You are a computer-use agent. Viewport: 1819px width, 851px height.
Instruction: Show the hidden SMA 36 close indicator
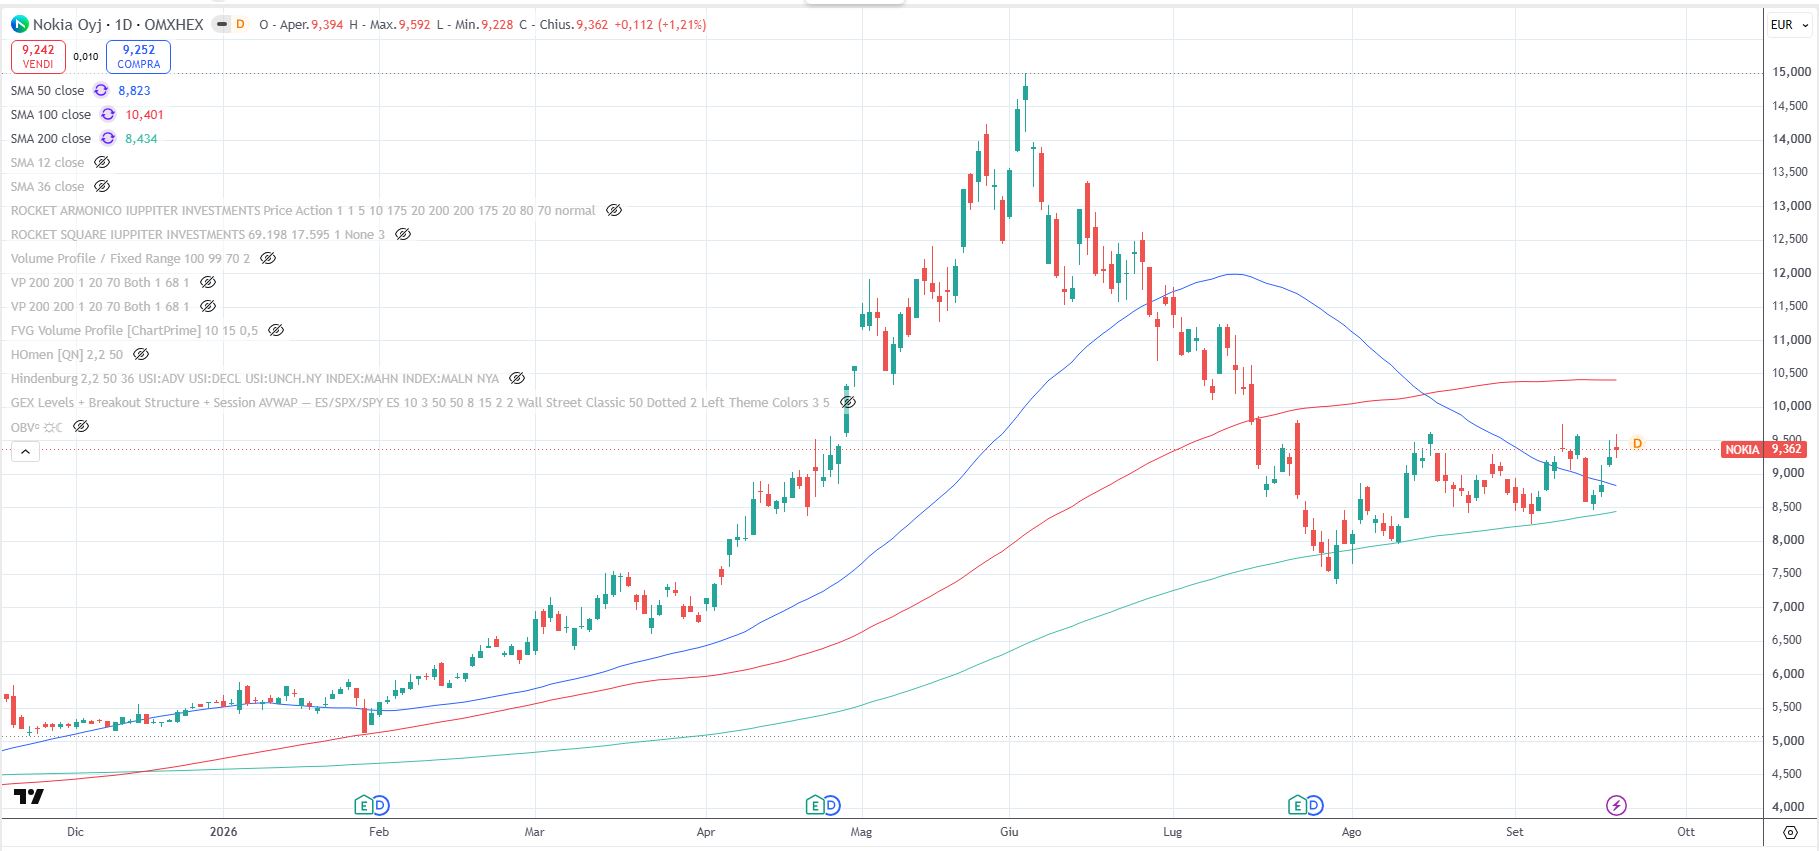(102, 186)
